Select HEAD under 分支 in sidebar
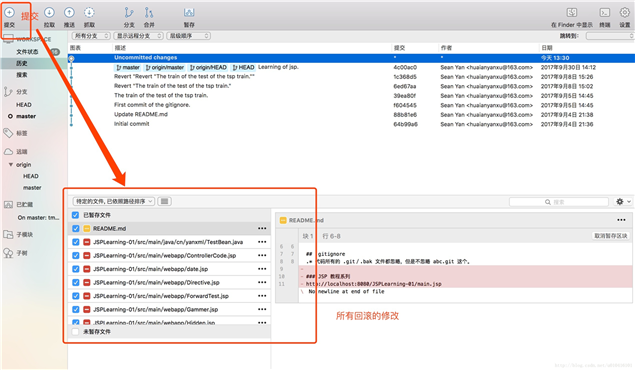635x370 pixels. pyautogui.click(x=24, y=104)
